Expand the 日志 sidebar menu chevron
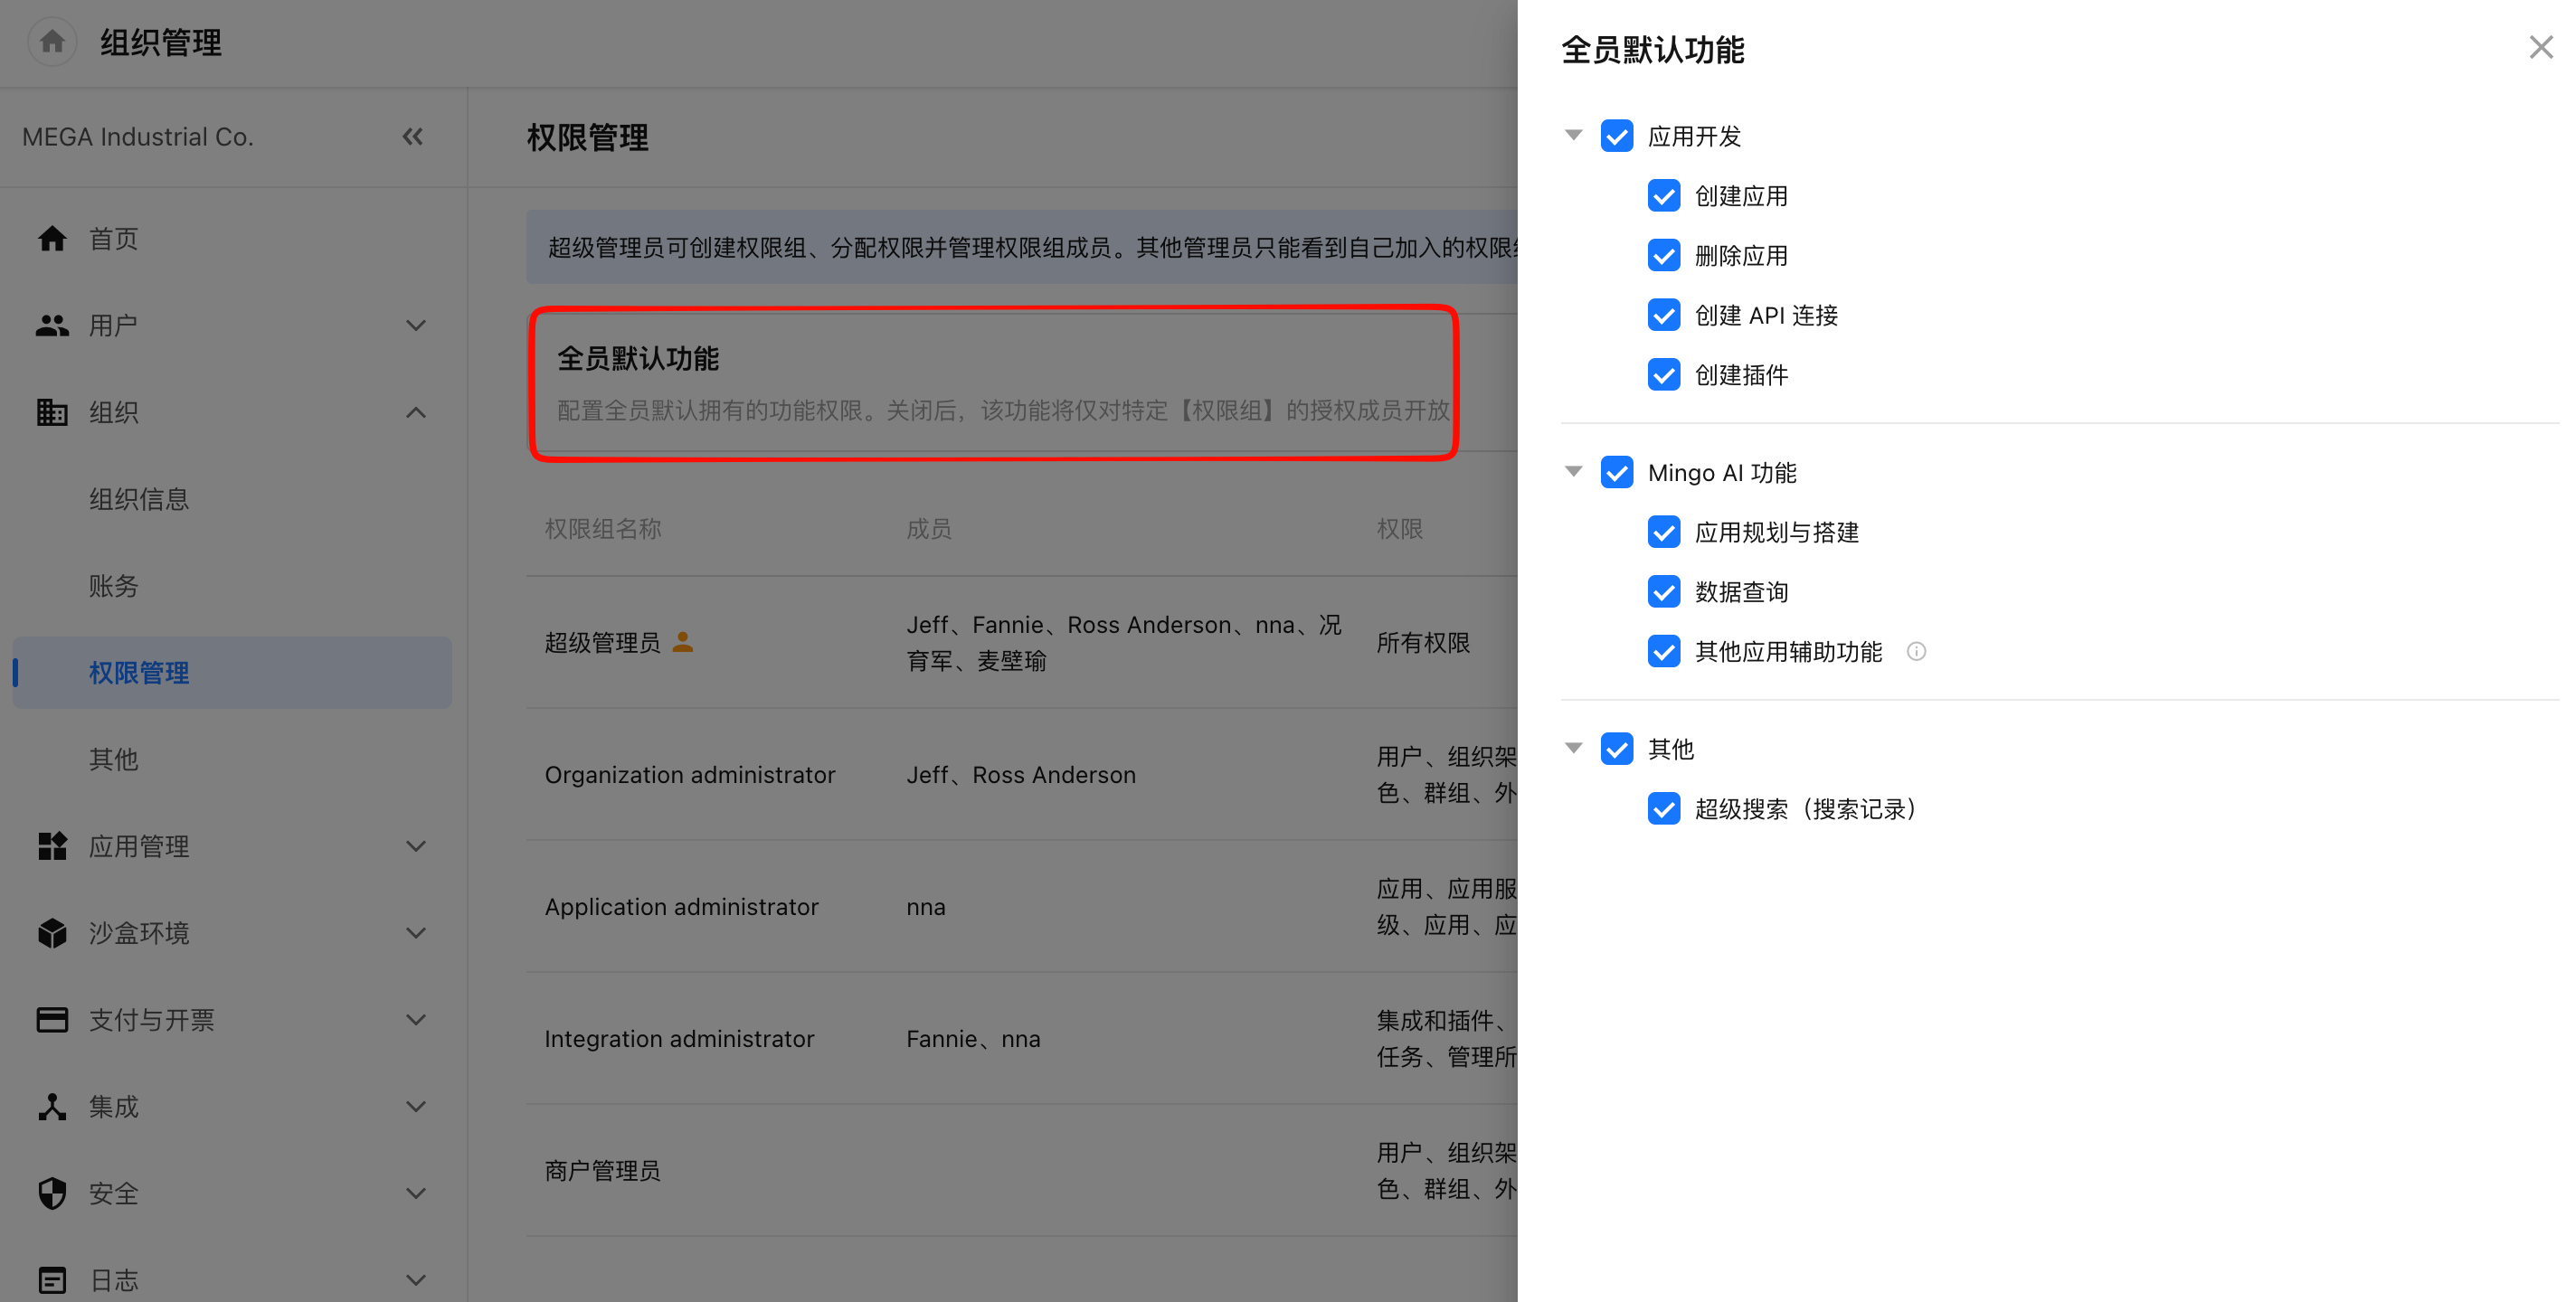2576x1302 pixels. (x=416, y=1280)
